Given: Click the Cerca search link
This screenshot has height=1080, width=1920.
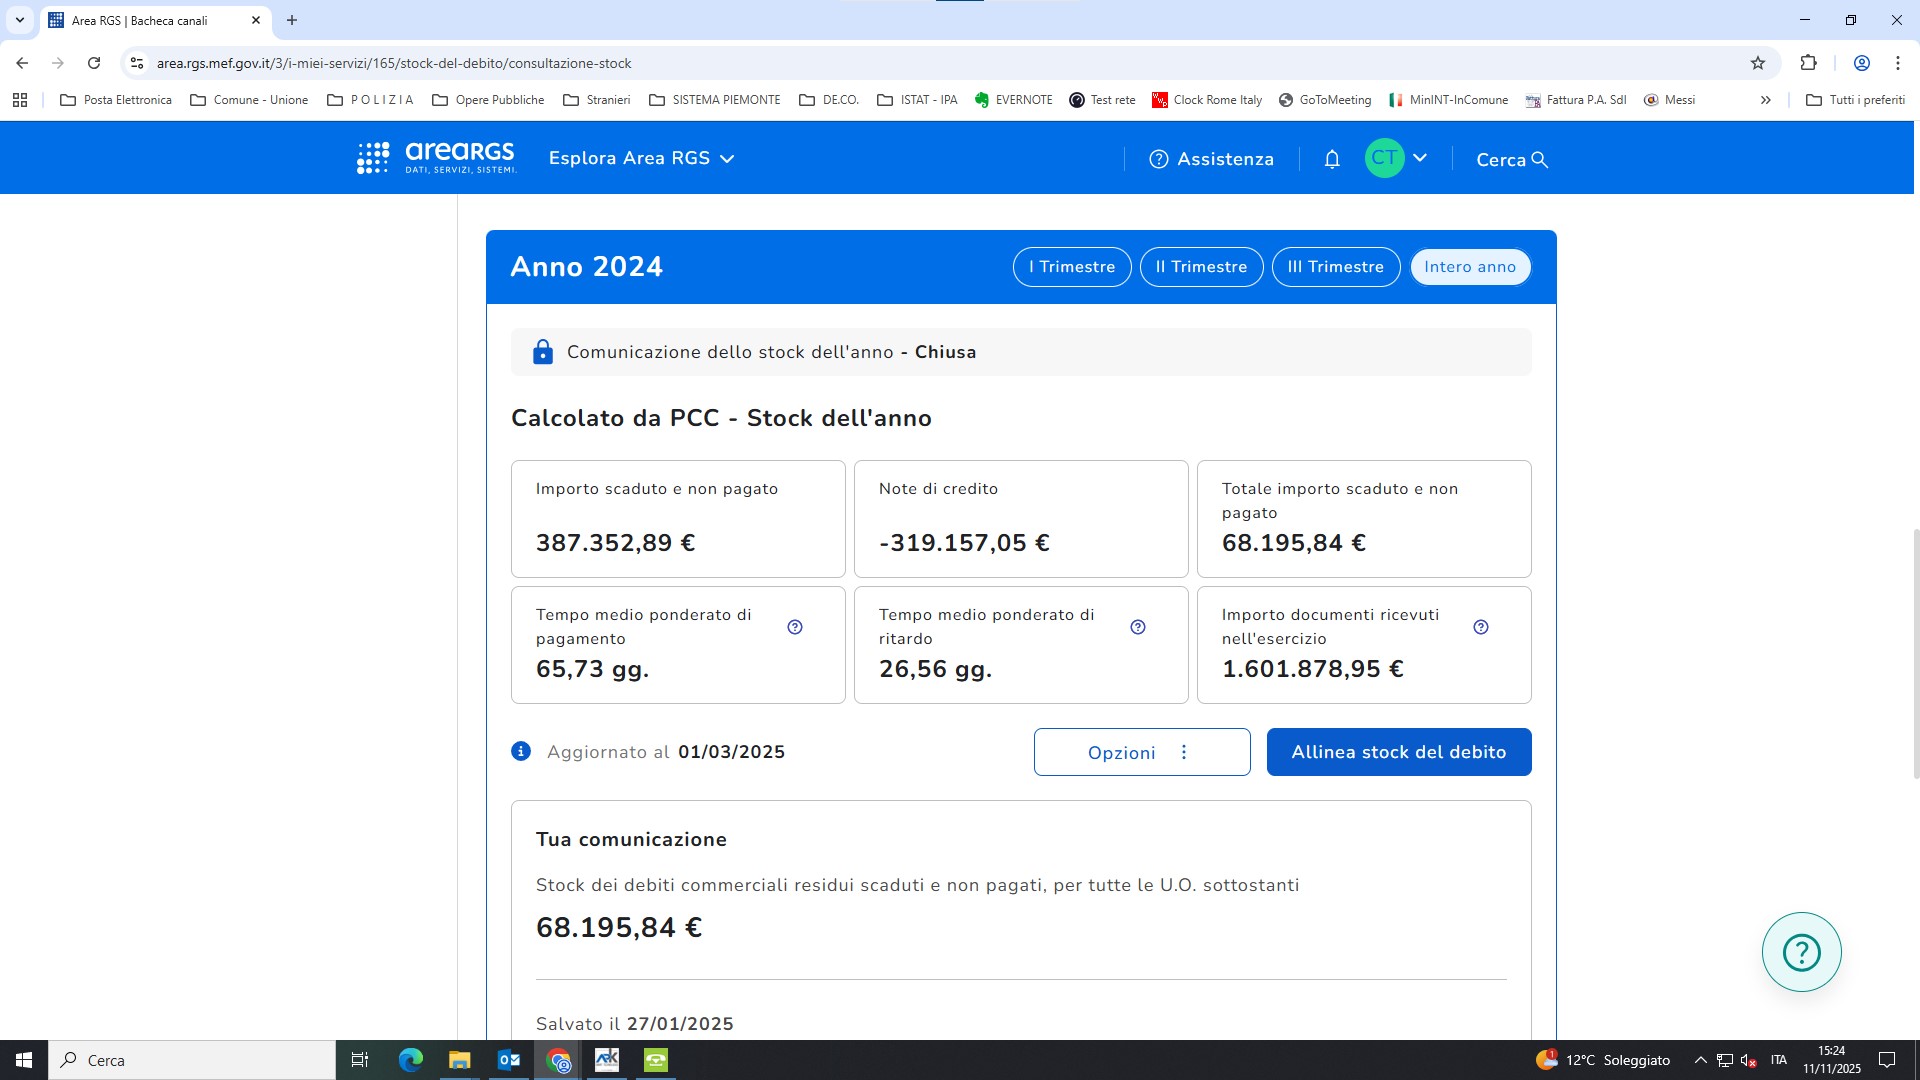Looking at the screenshot, I should tap(1512, 160).
